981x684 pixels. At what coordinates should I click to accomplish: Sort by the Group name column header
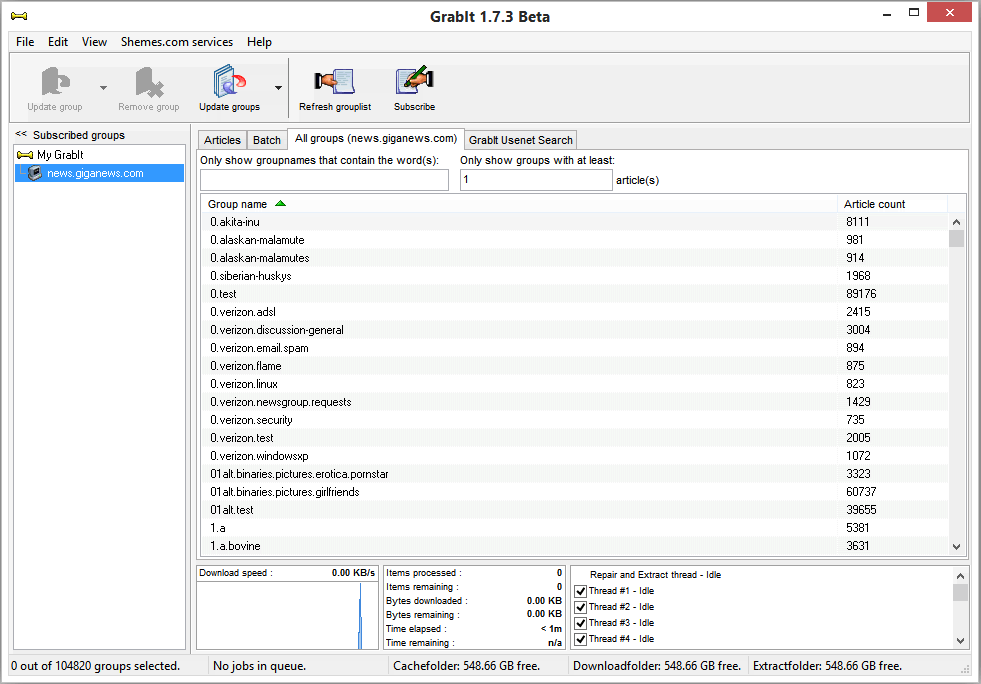tap(519, 204)
